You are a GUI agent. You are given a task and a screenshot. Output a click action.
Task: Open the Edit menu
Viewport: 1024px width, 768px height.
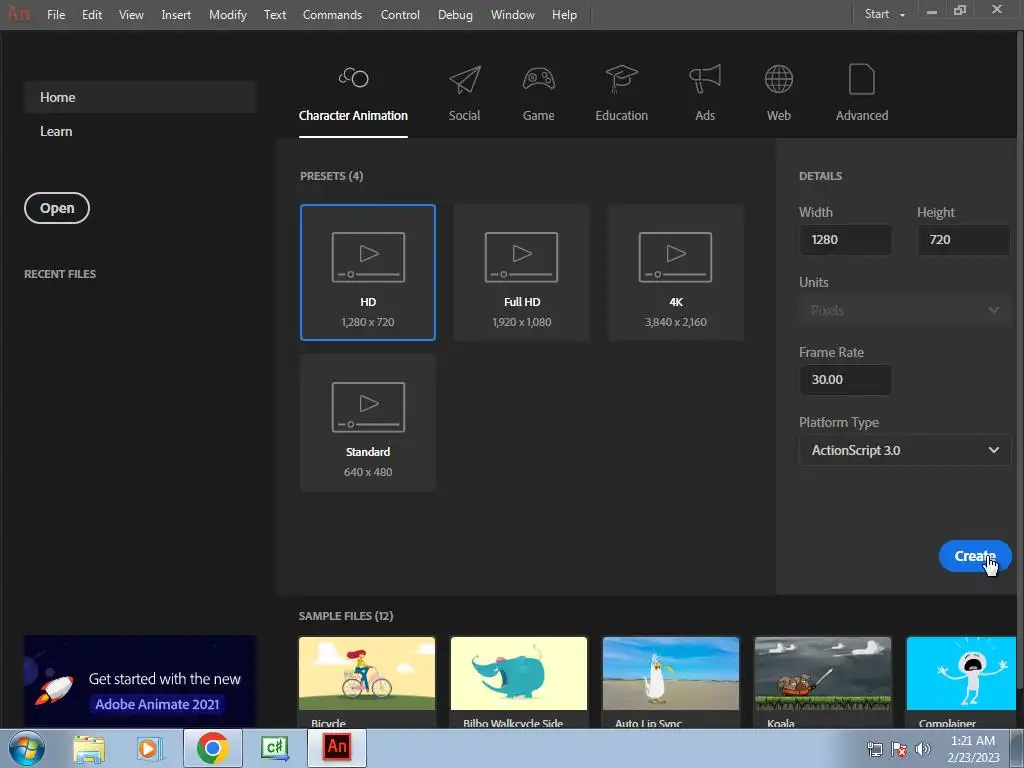tap(92, 14)
